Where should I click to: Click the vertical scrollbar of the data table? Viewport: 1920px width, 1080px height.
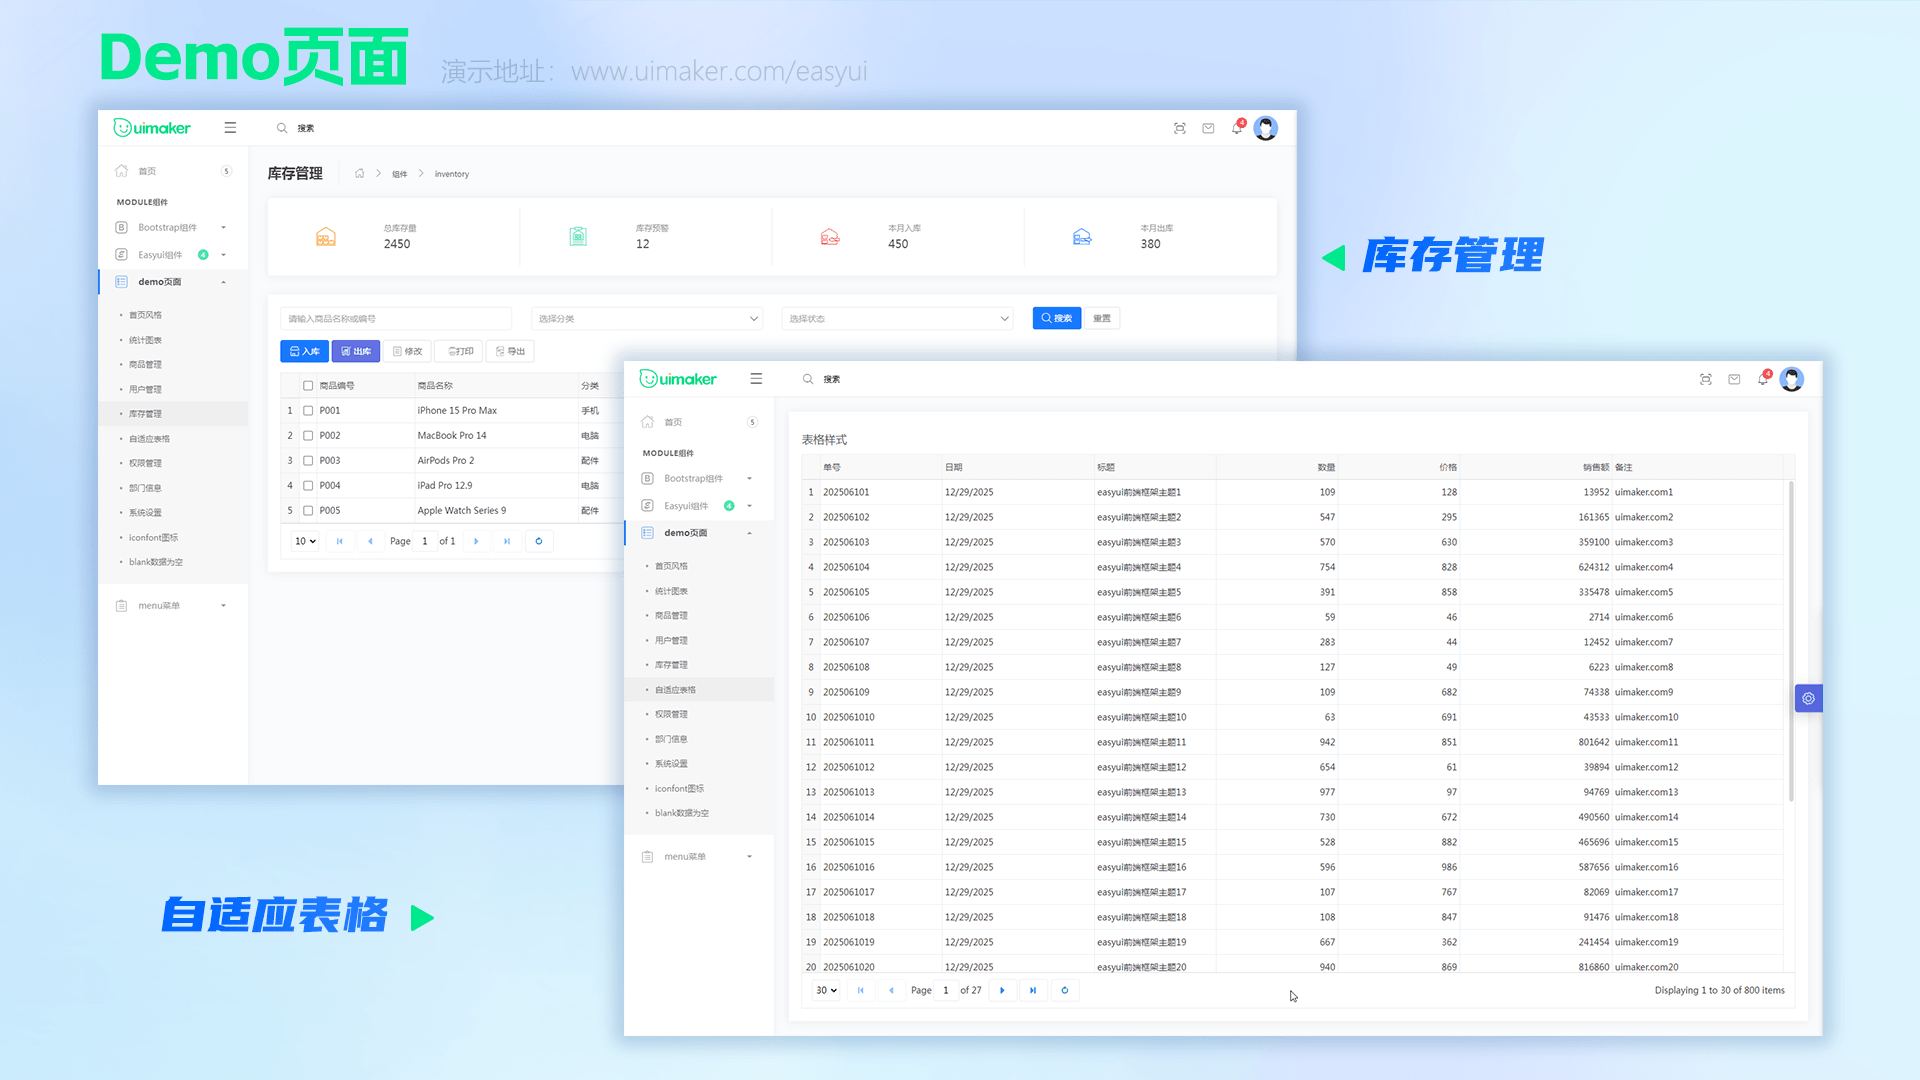coord(1790,640)
